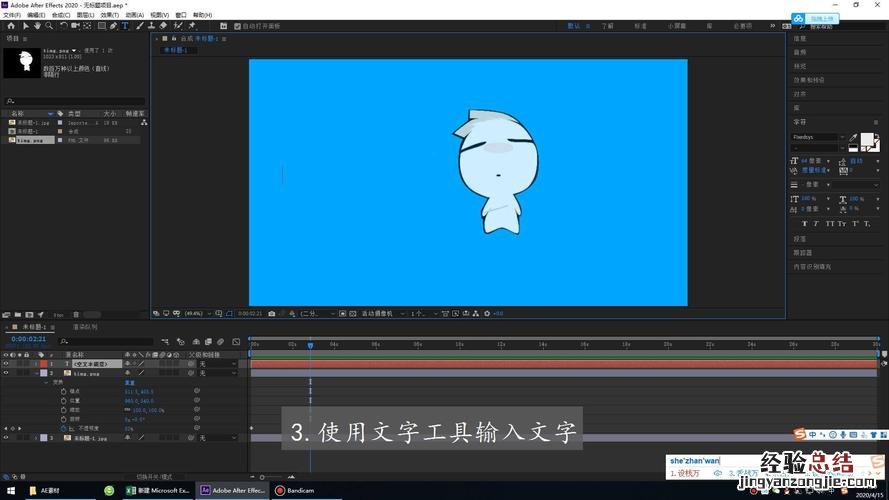The height and width of the screenshot is (500, 889).
Task: Select the Pen tool in the toolbar
Action: point(113,26)
